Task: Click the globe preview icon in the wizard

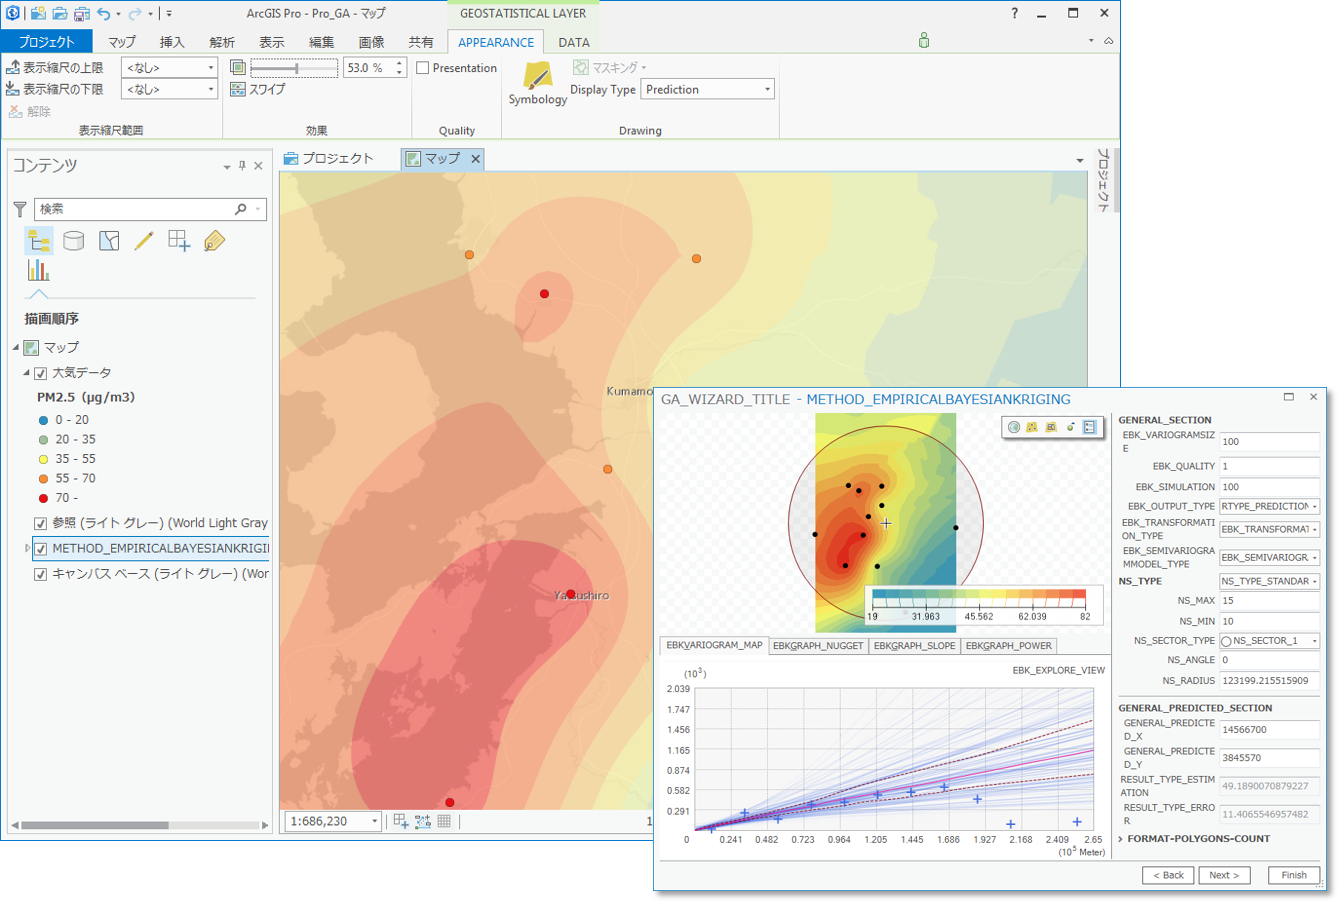Action: point(1013,426)
